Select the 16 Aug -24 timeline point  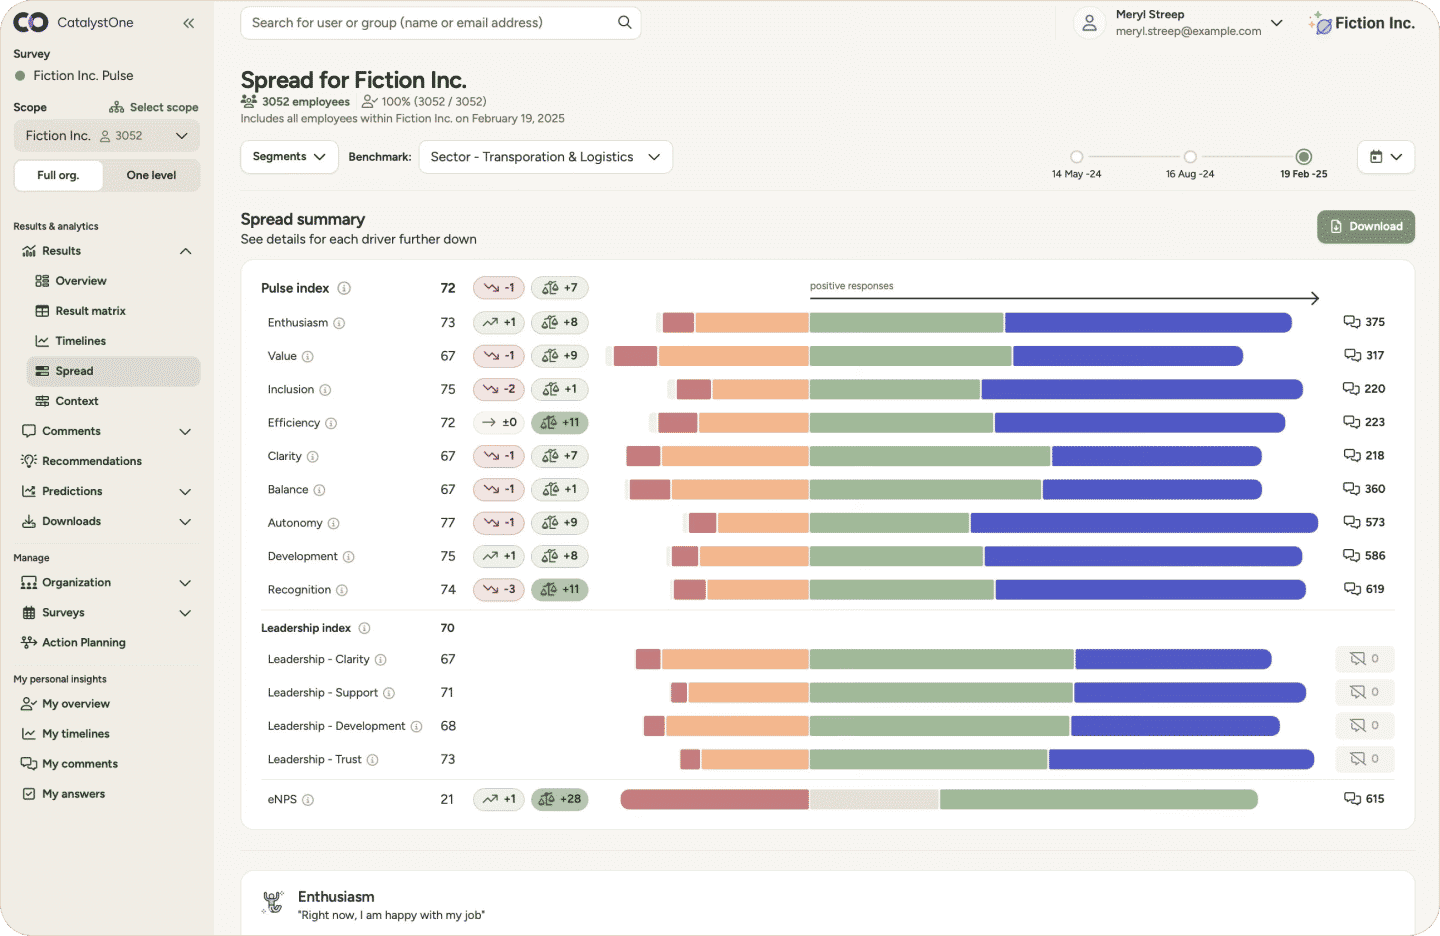1190,157
